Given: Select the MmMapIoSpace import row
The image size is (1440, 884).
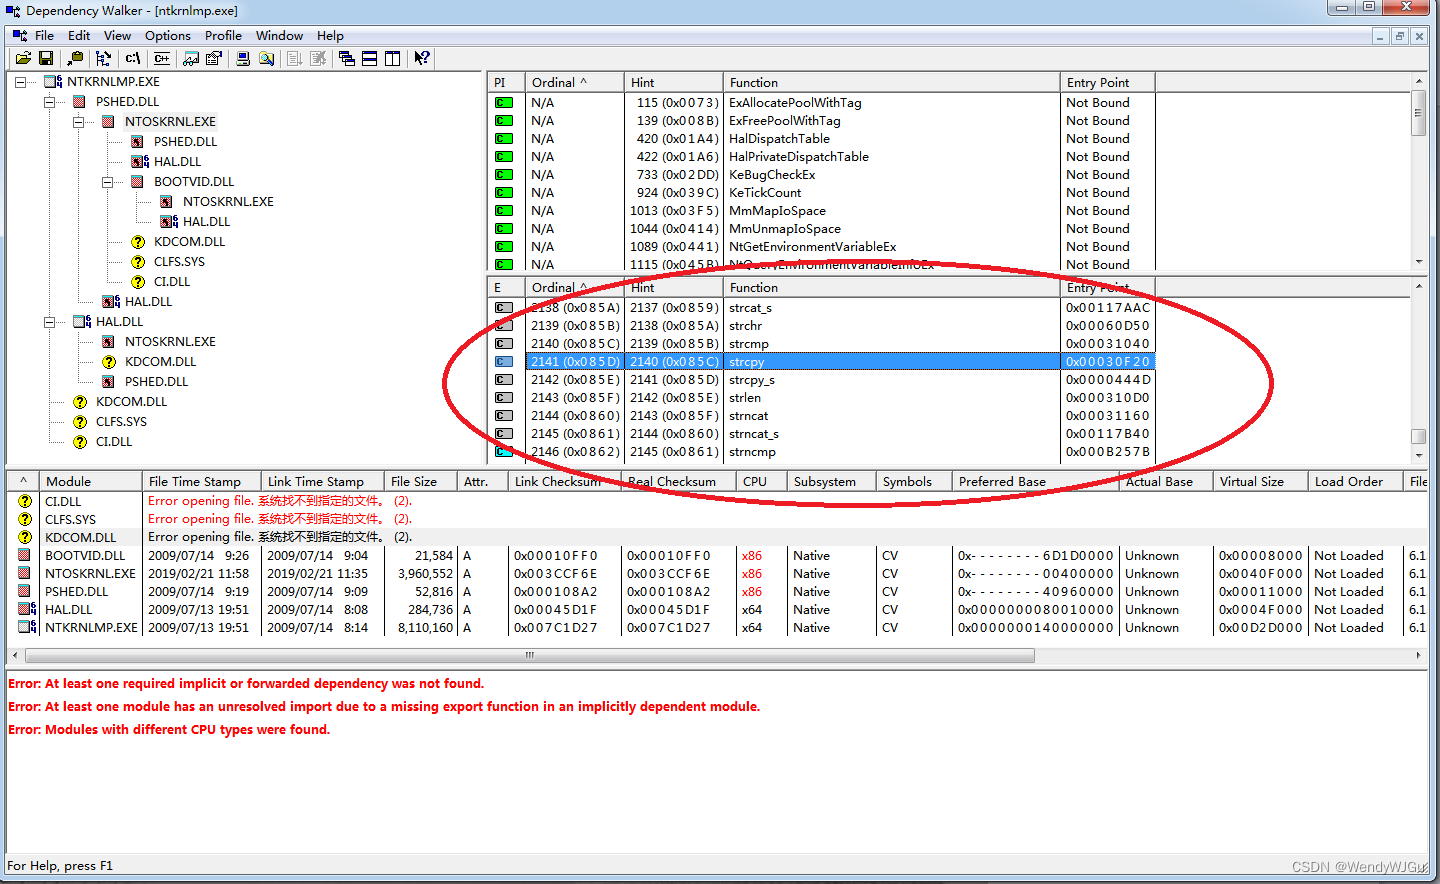Looking at the screenshot, I should [822, 211].
